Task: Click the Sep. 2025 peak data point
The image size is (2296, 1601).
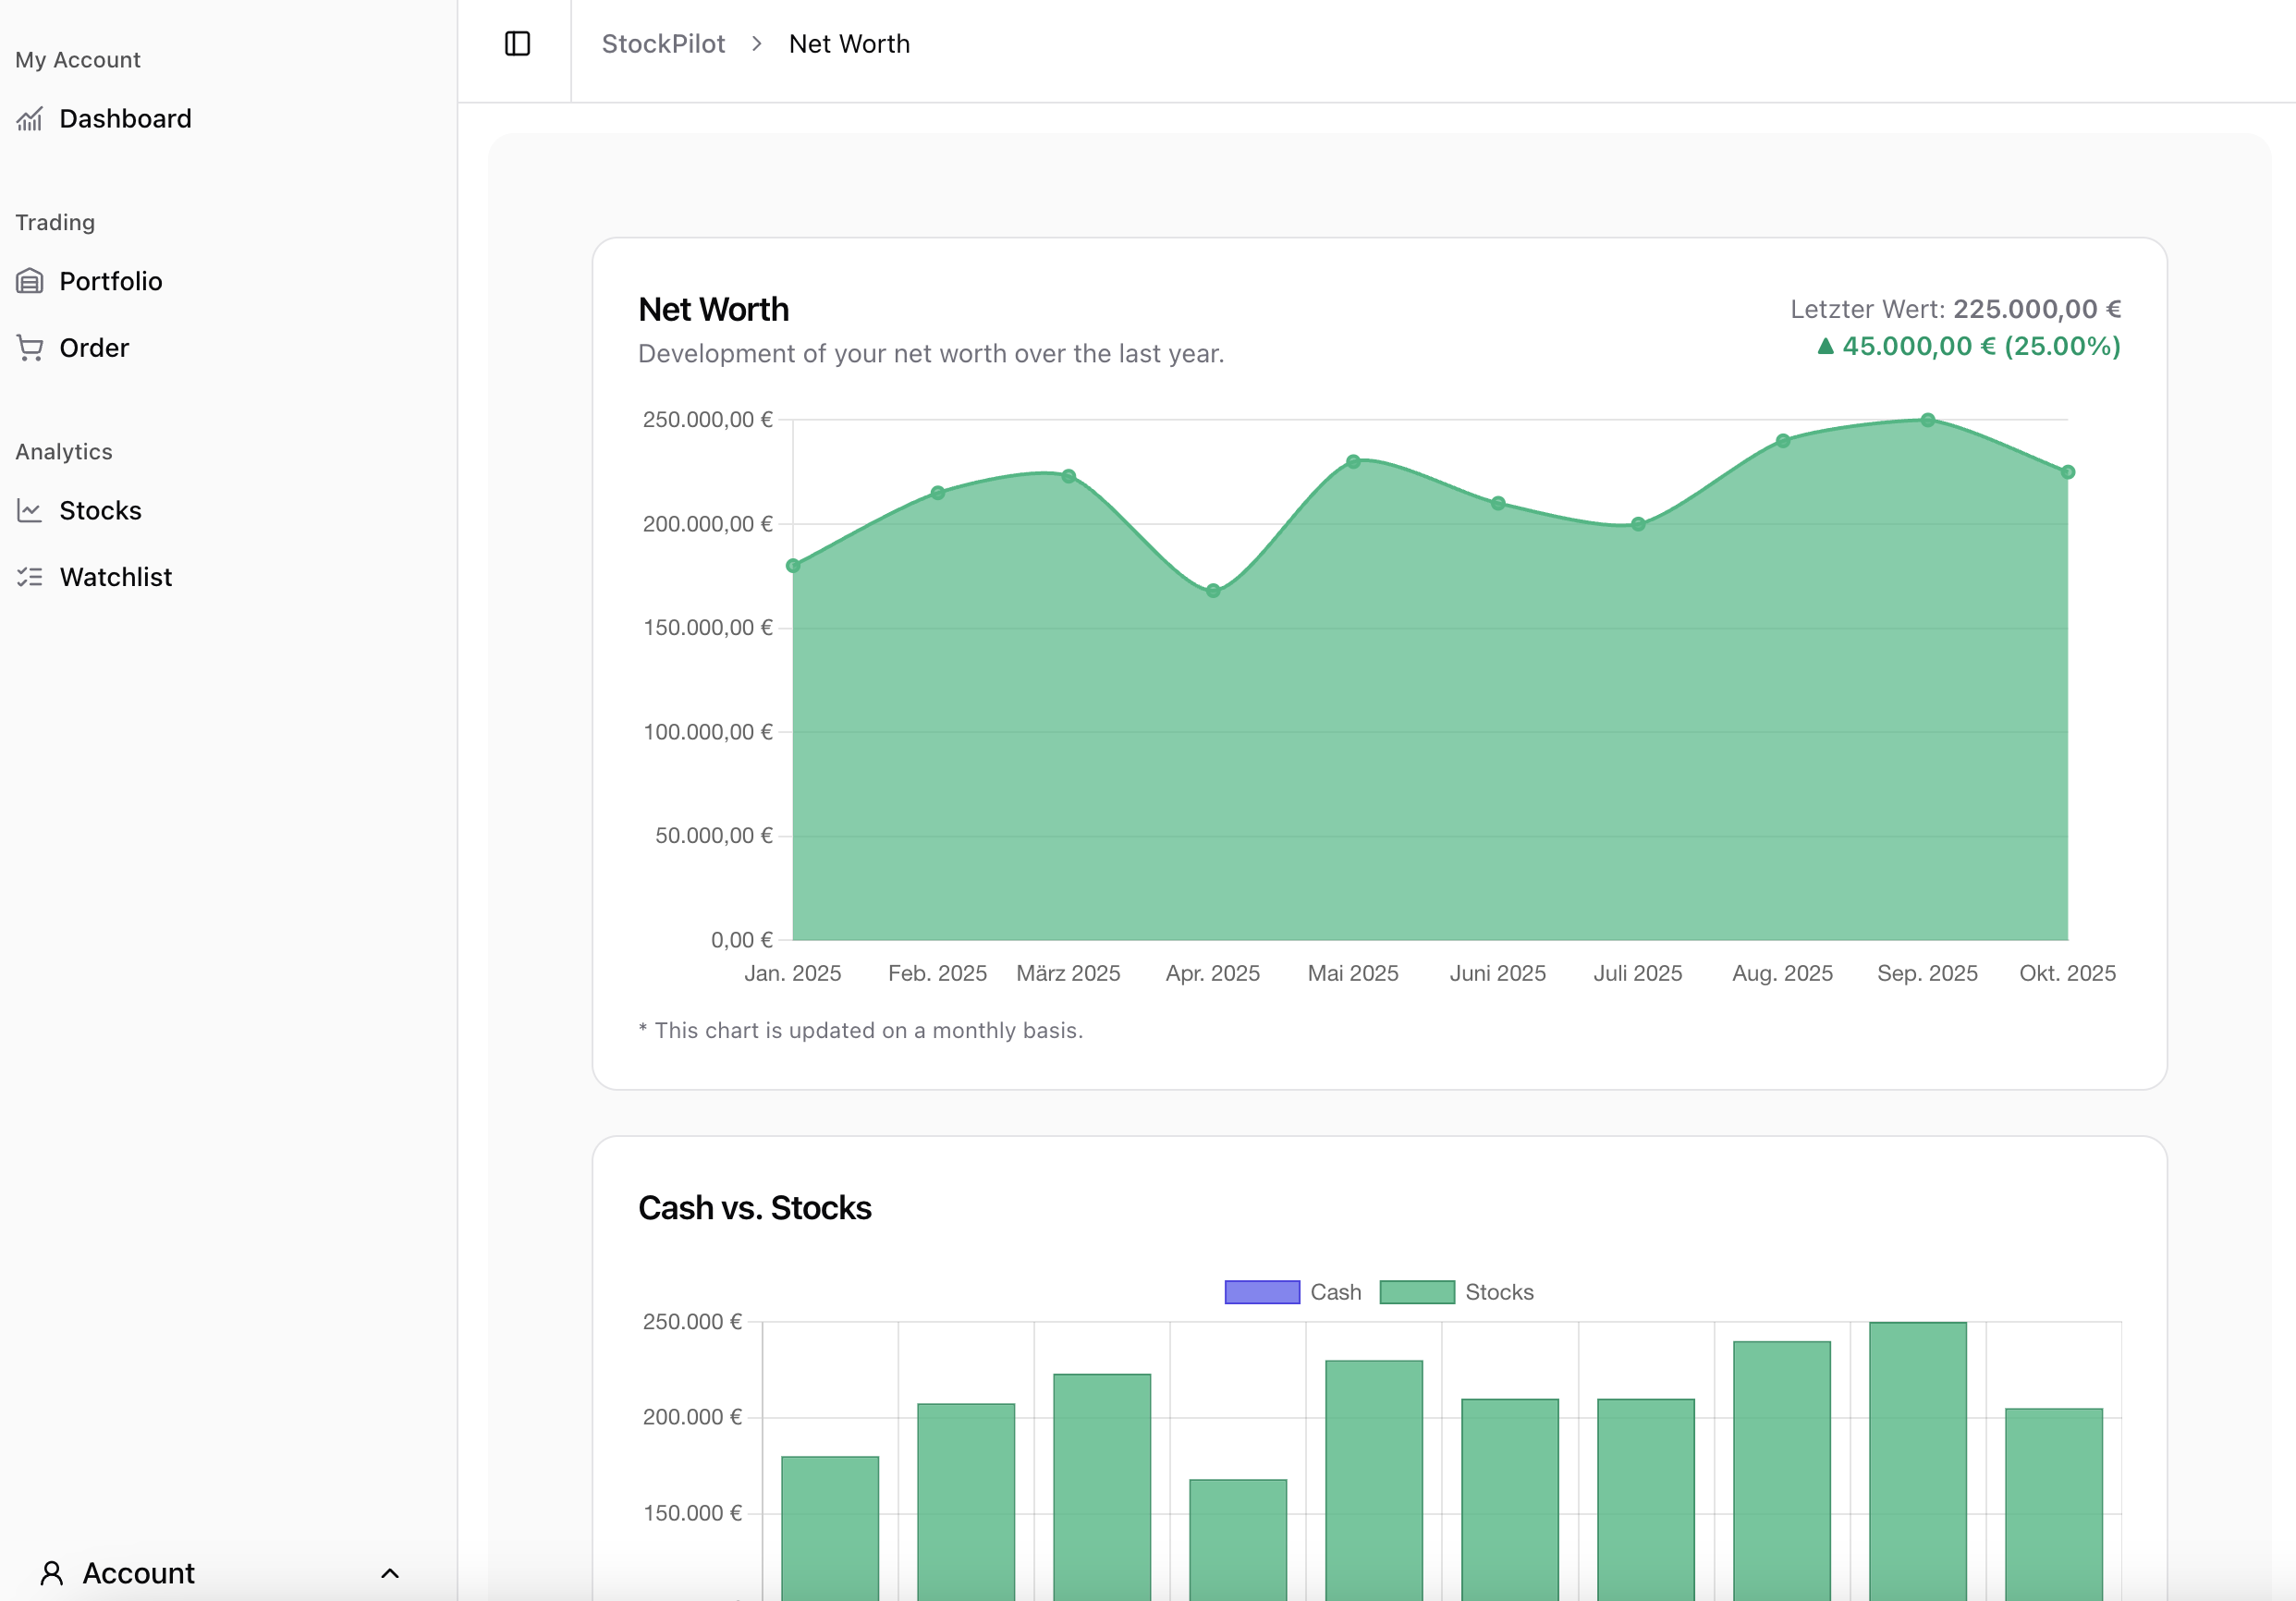Action: (1927, 420)
